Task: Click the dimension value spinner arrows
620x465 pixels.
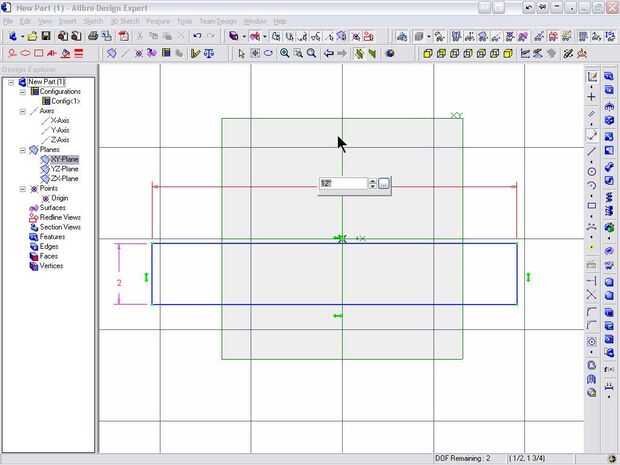Action: tap(372, 183)
